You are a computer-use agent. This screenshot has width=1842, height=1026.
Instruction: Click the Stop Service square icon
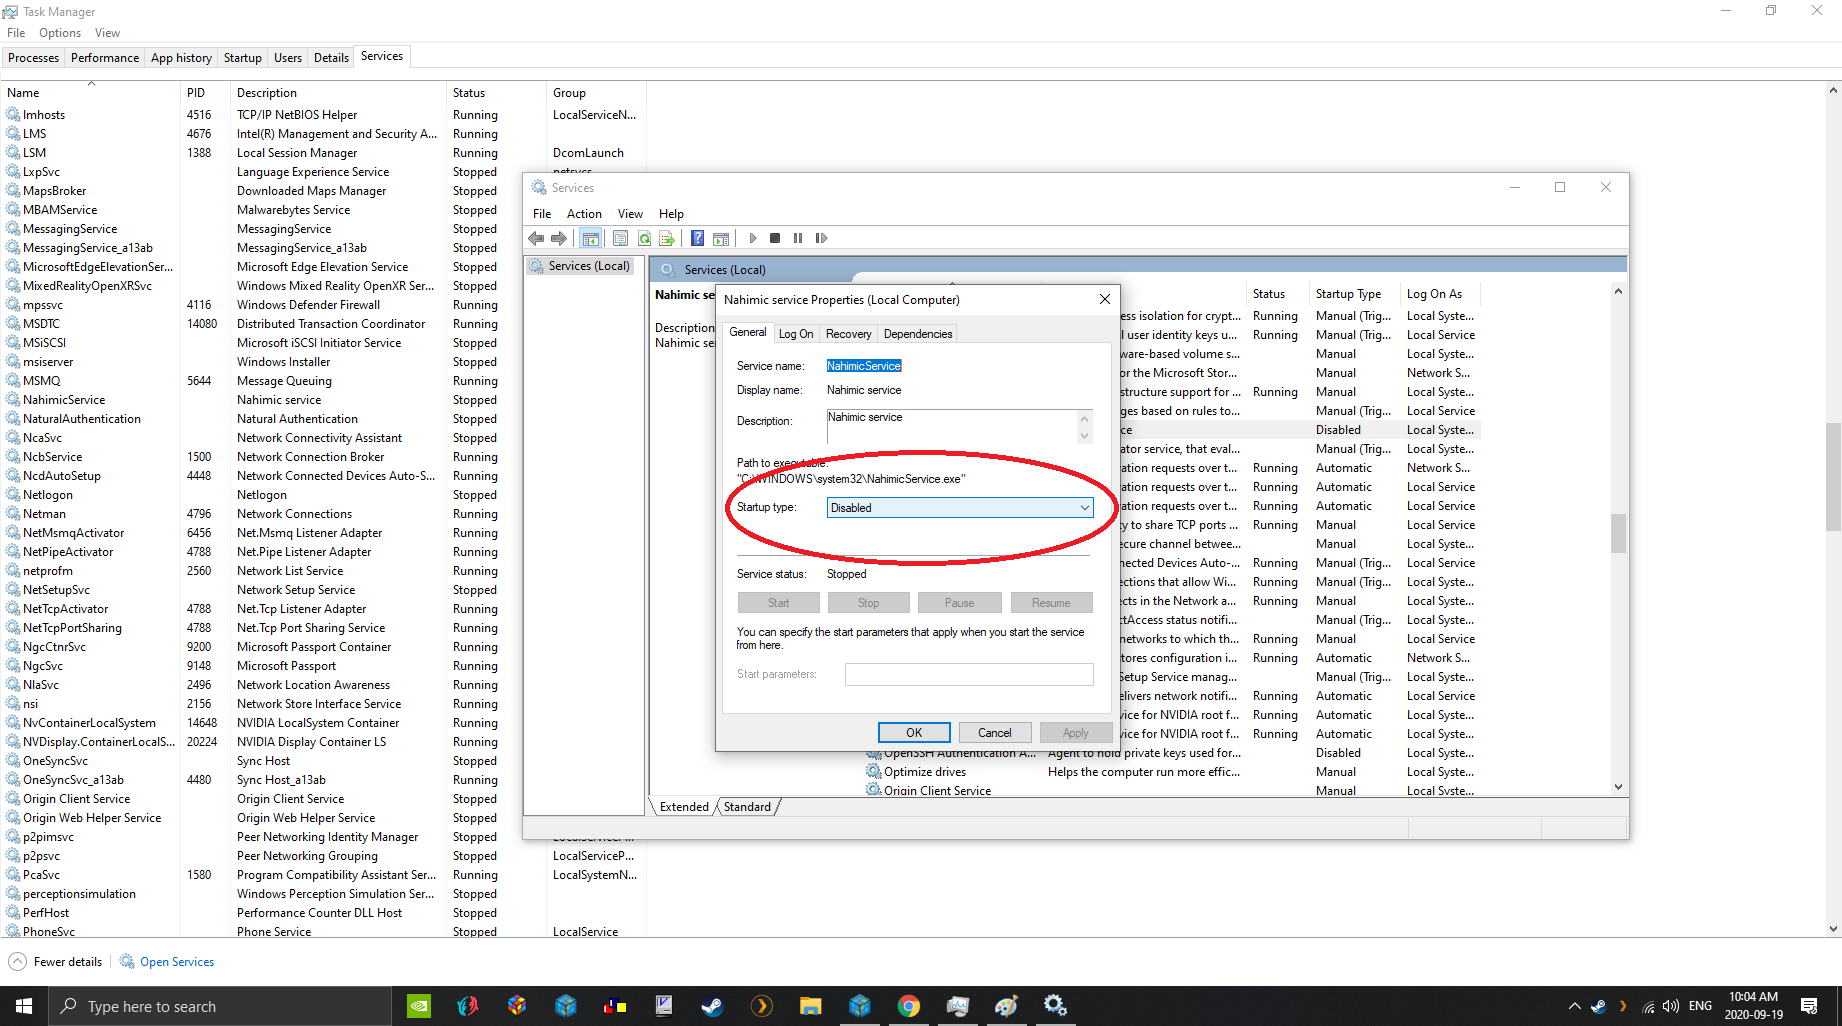point(775,238)
